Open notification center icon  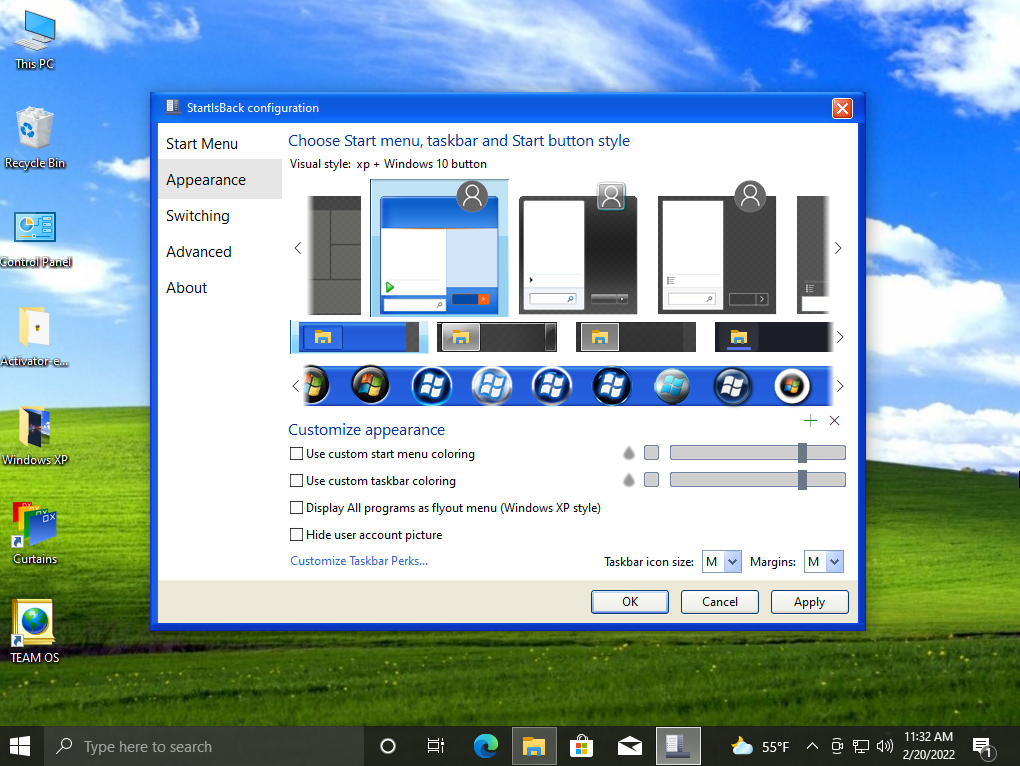(x=984, y=748)
